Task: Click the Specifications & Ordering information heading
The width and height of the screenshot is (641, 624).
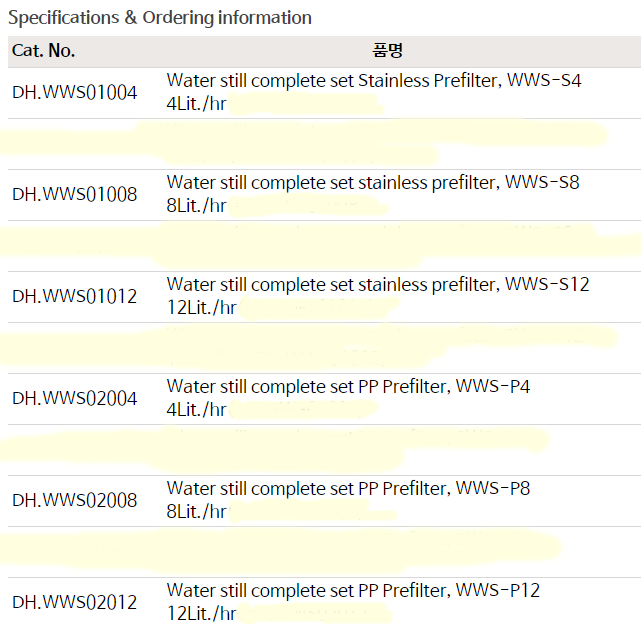Action: pyautogui.click(x=160, y=17)
